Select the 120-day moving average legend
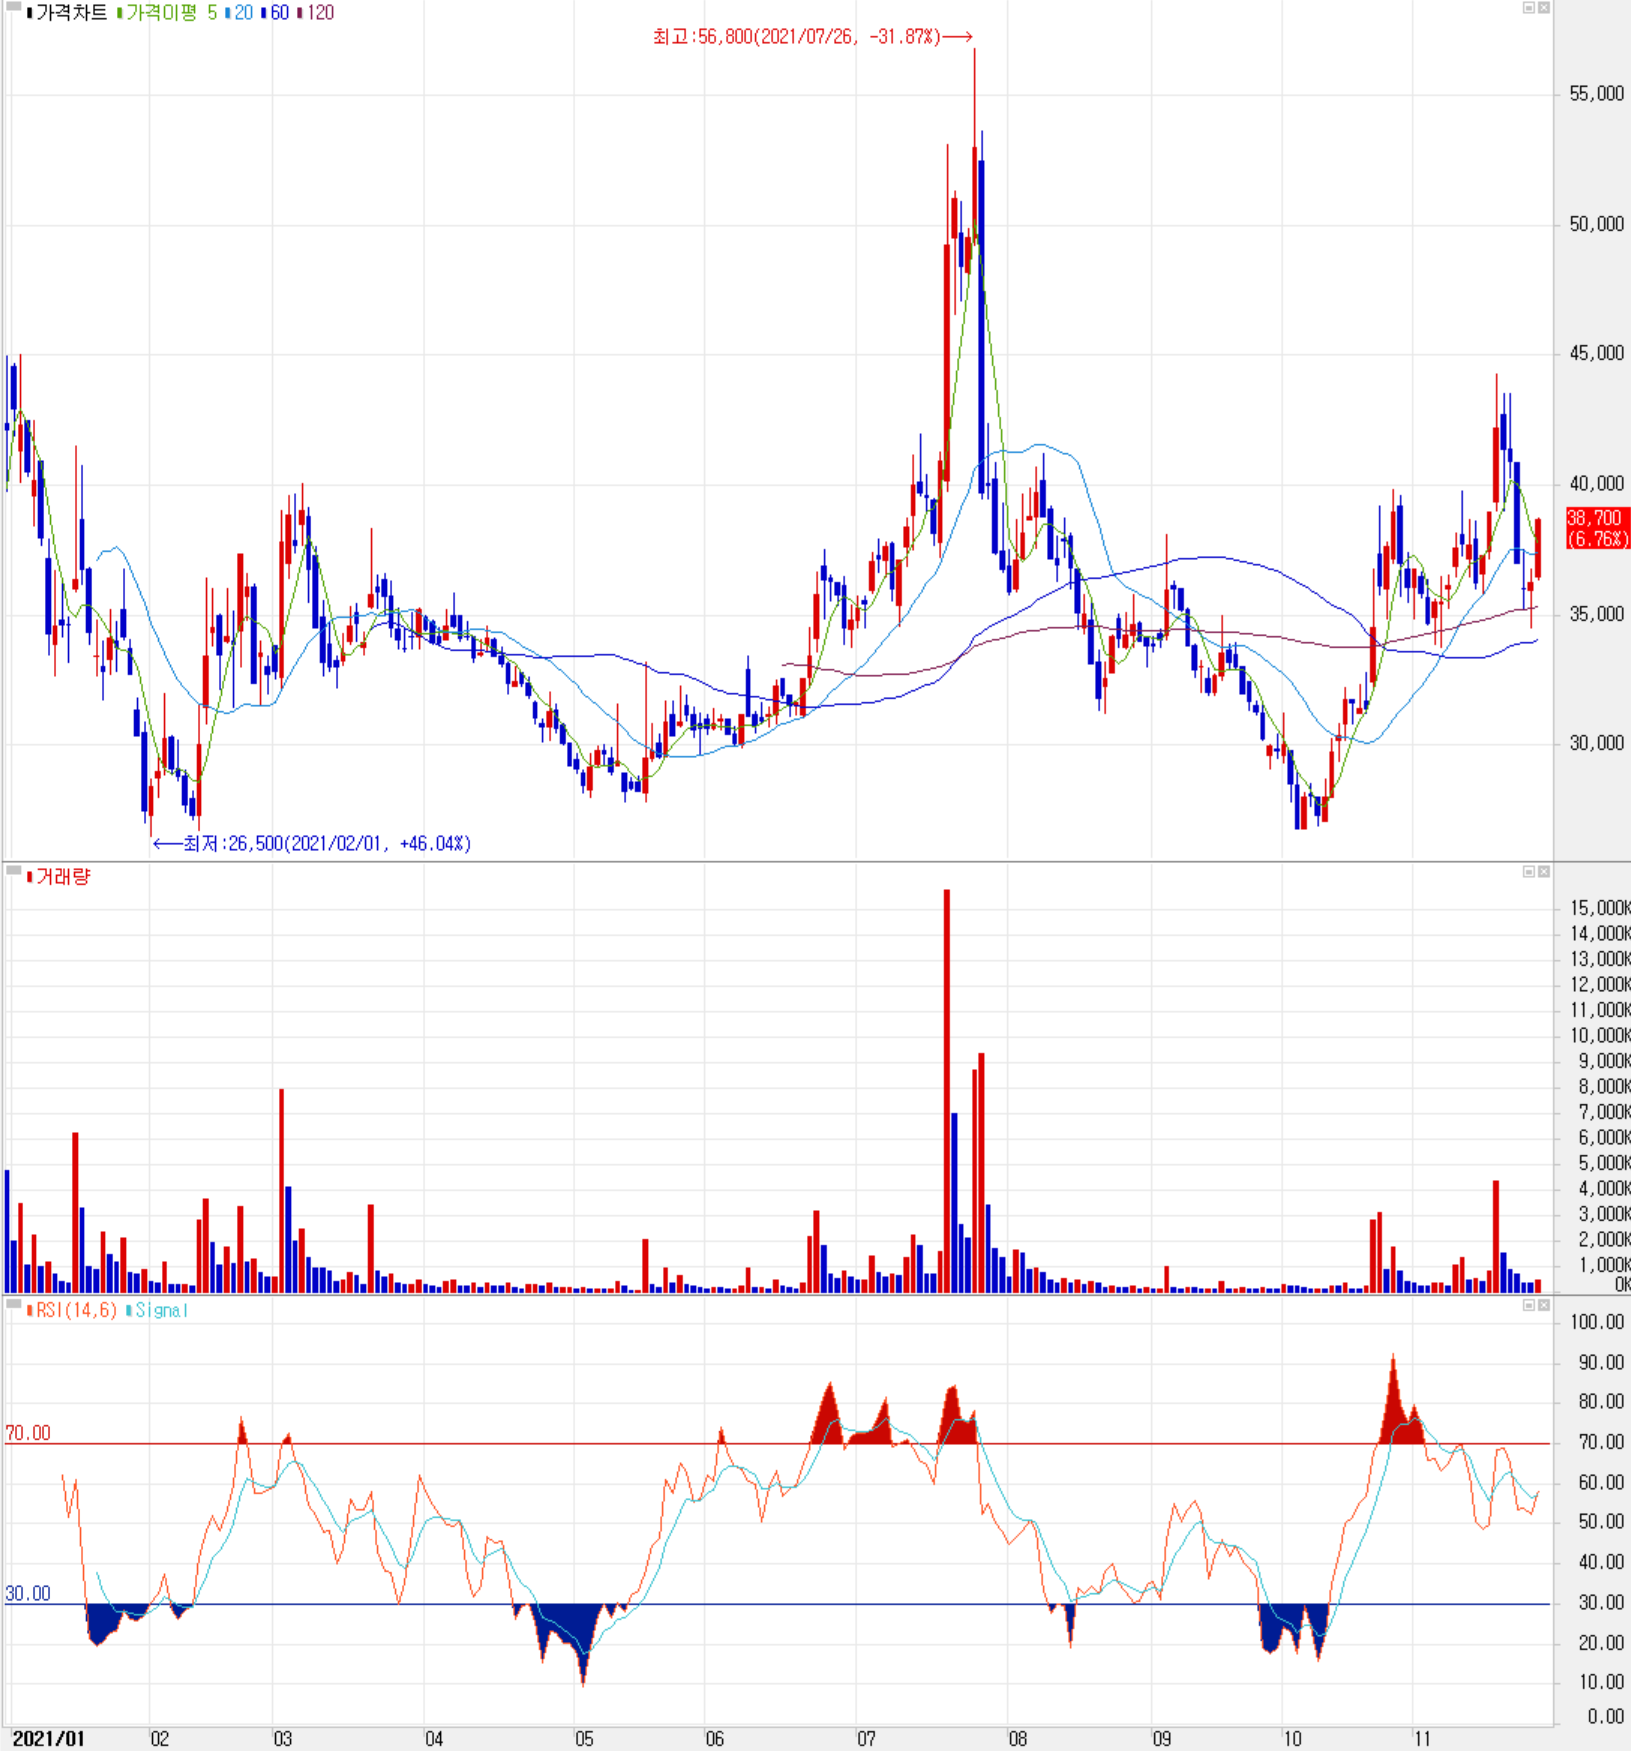 click(x=316, y=13)
